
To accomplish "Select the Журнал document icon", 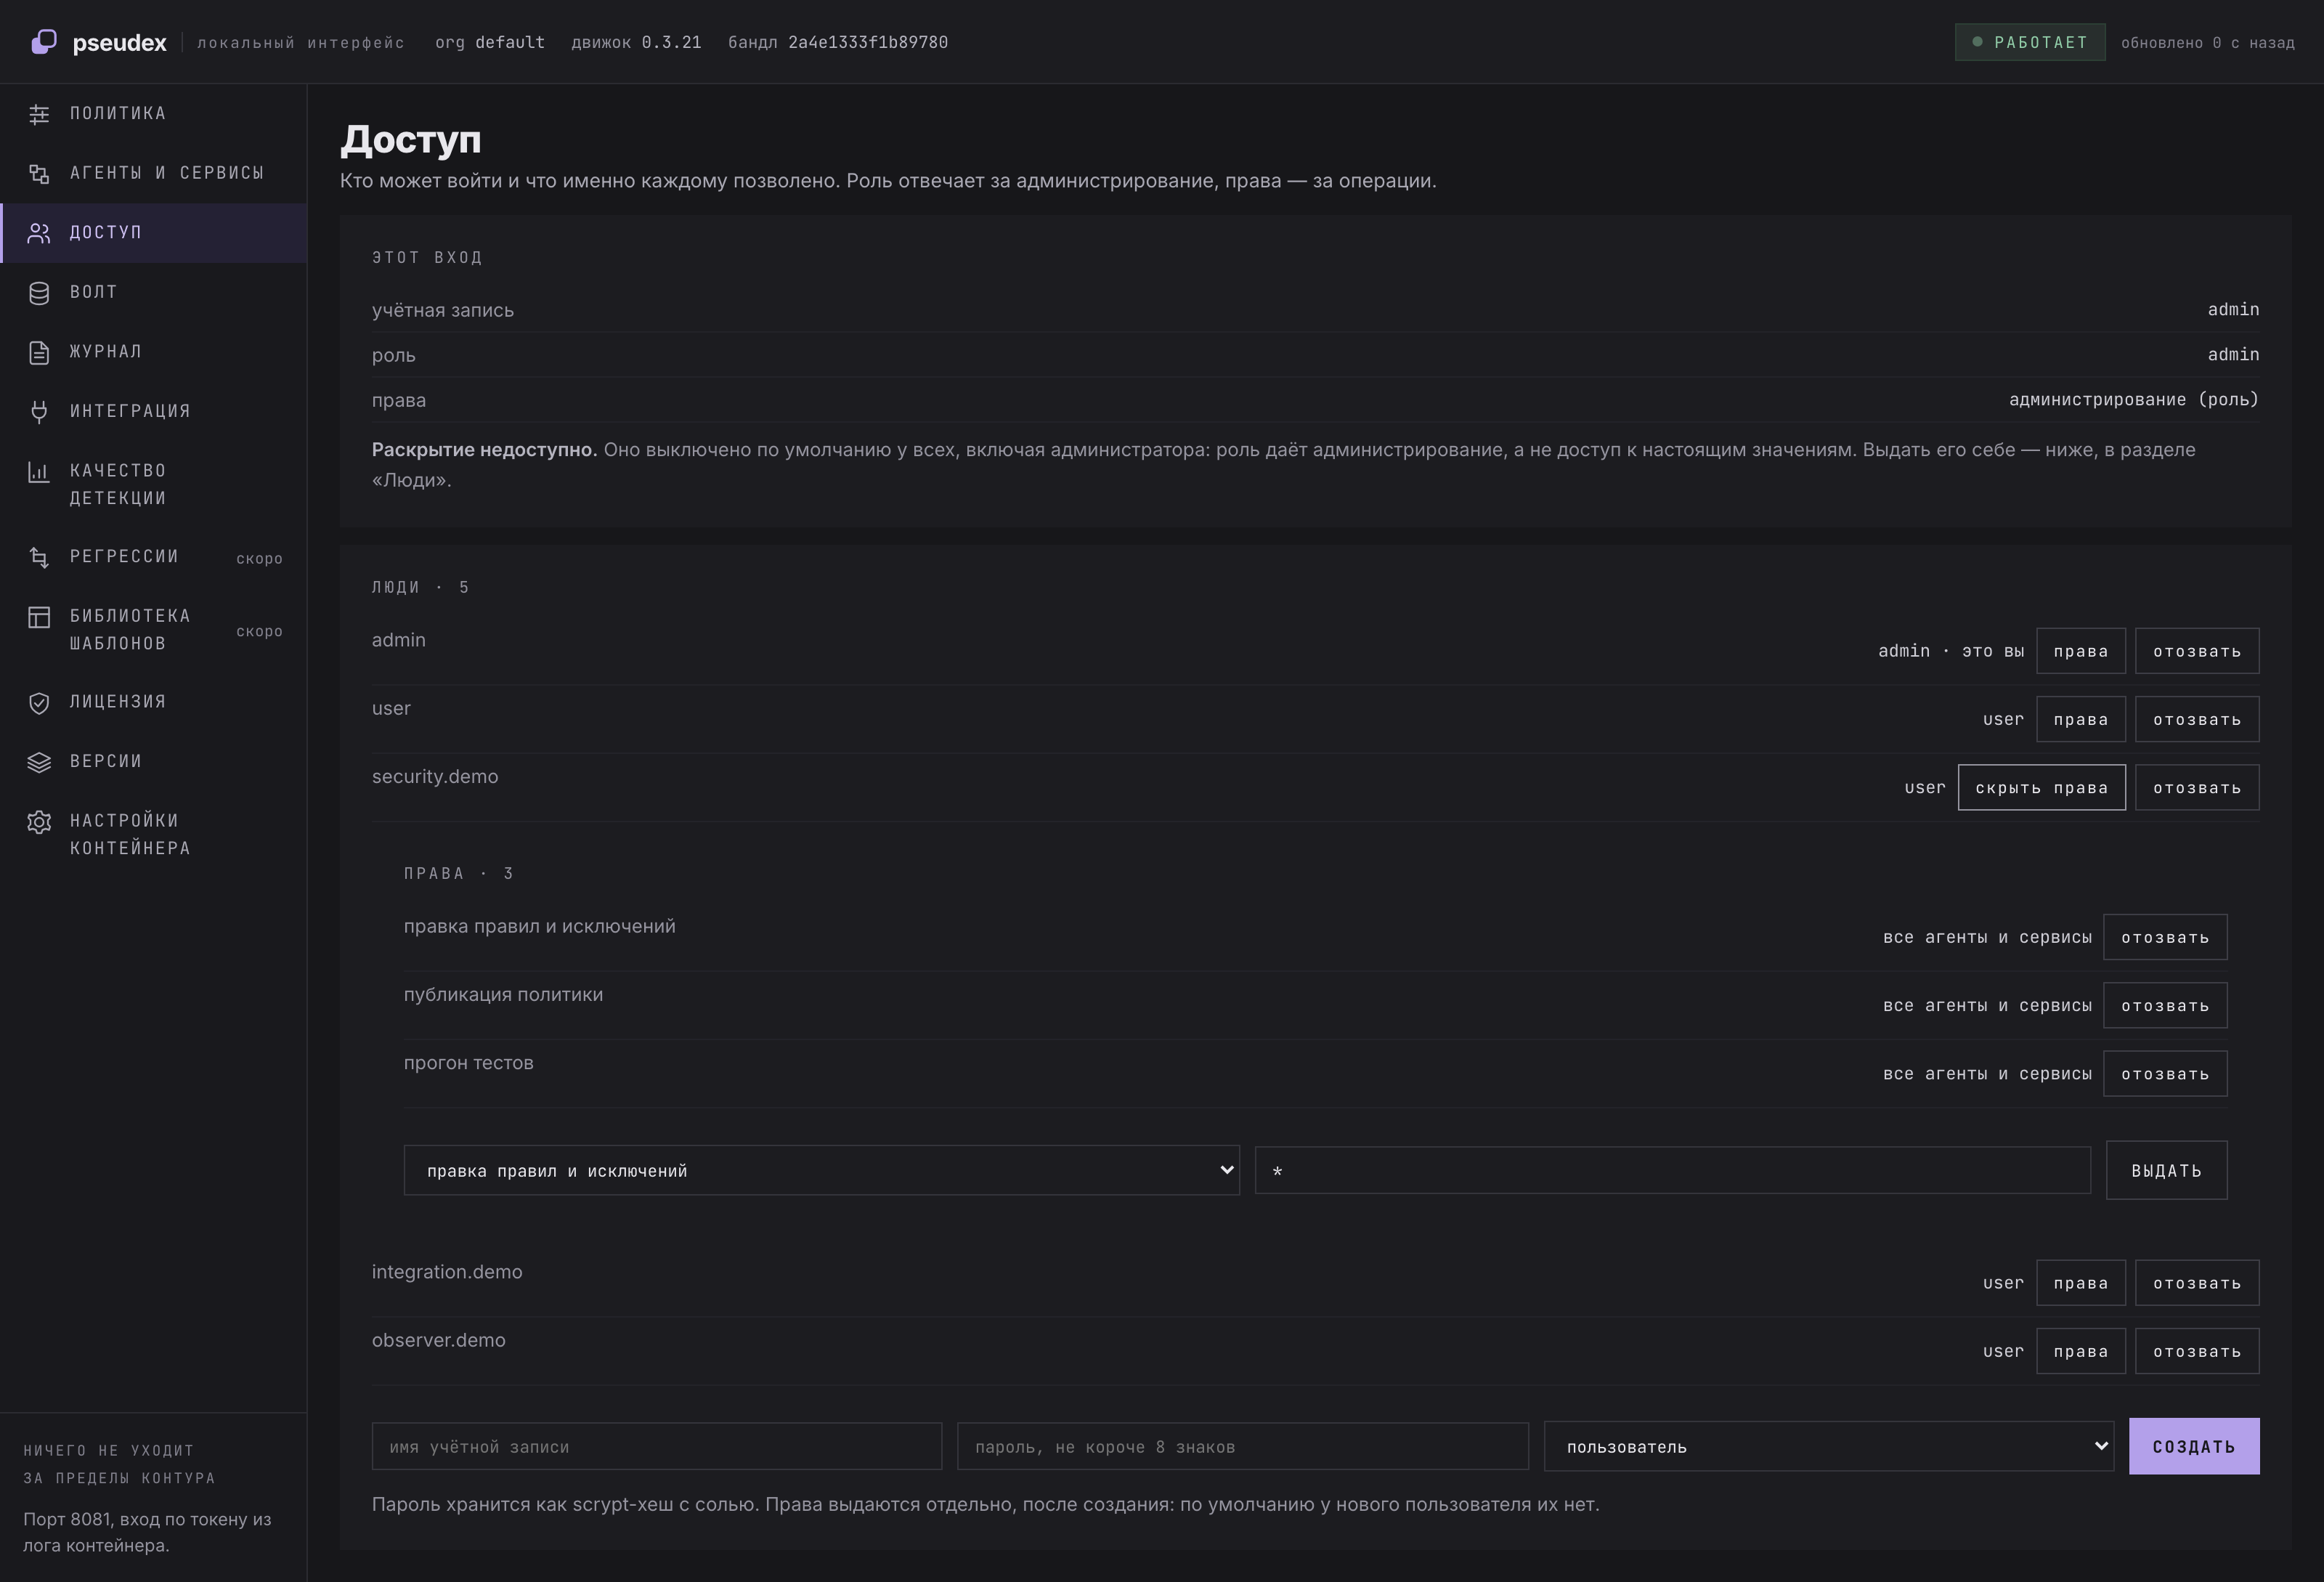I will pos(39,352).
